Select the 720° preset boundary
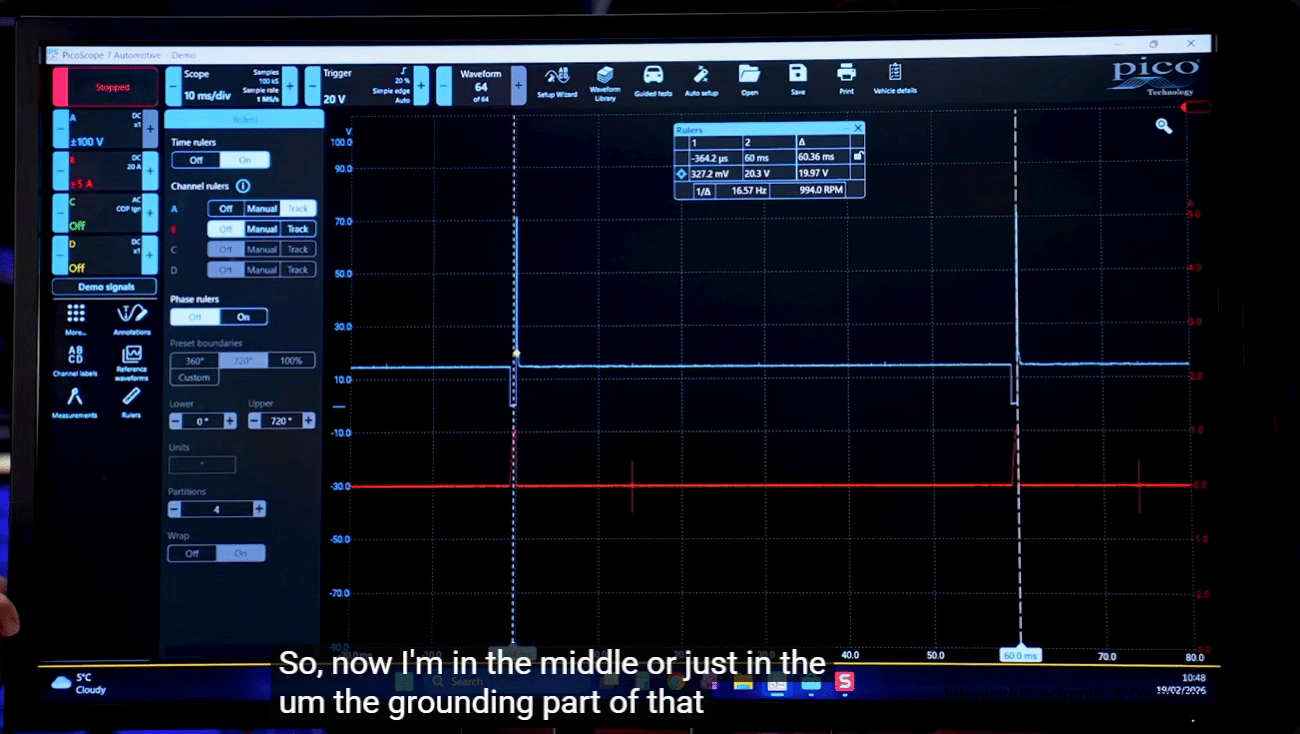The height and width of the screenshot is (734, 1300). [x=243, y=360]
